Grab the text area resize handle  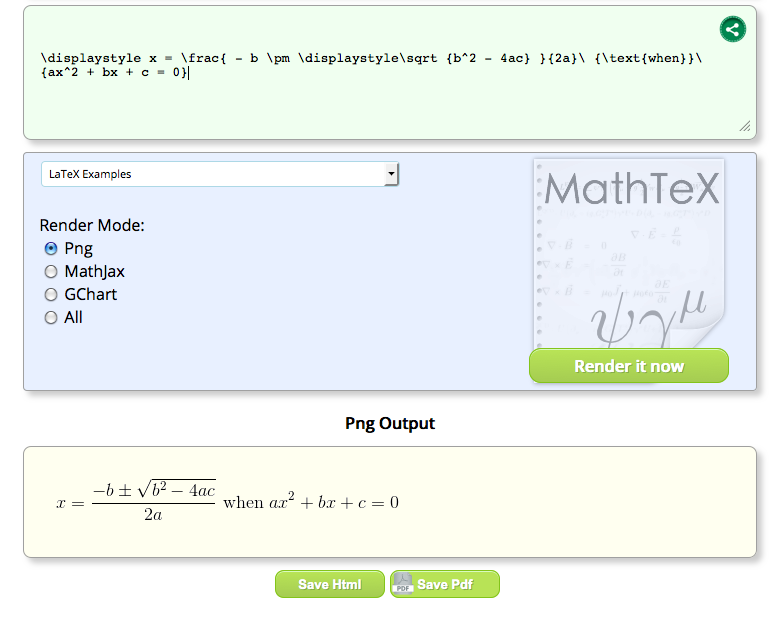pos(745,126)
